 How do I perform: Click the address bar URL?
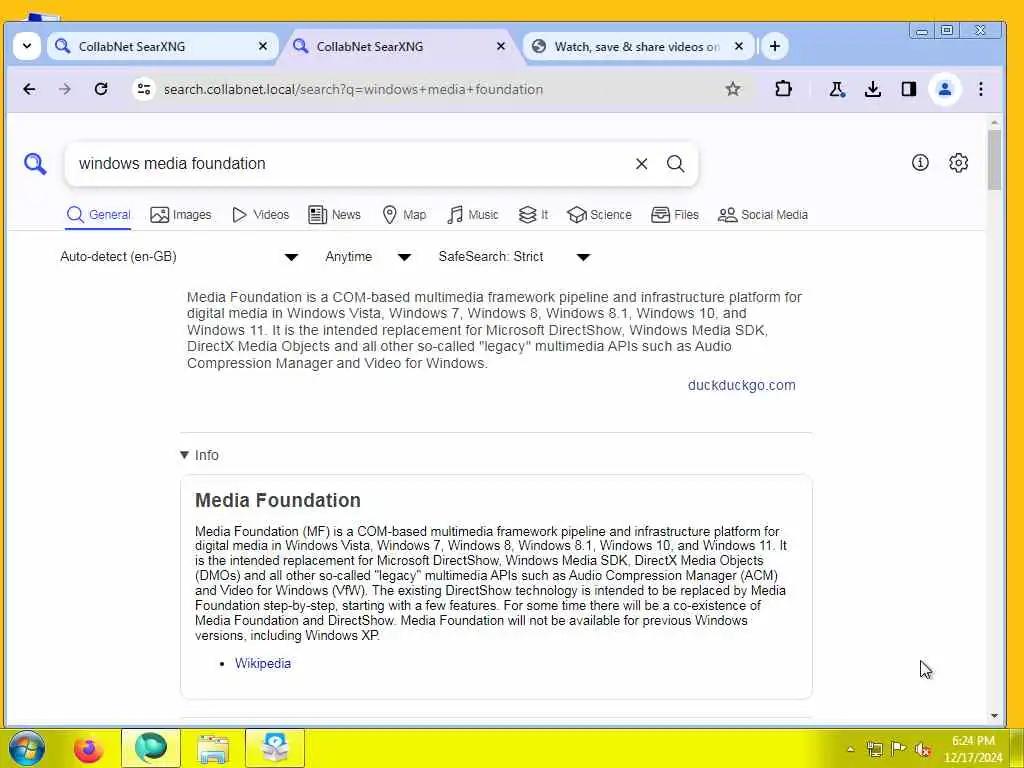click(x=353, y=89)
